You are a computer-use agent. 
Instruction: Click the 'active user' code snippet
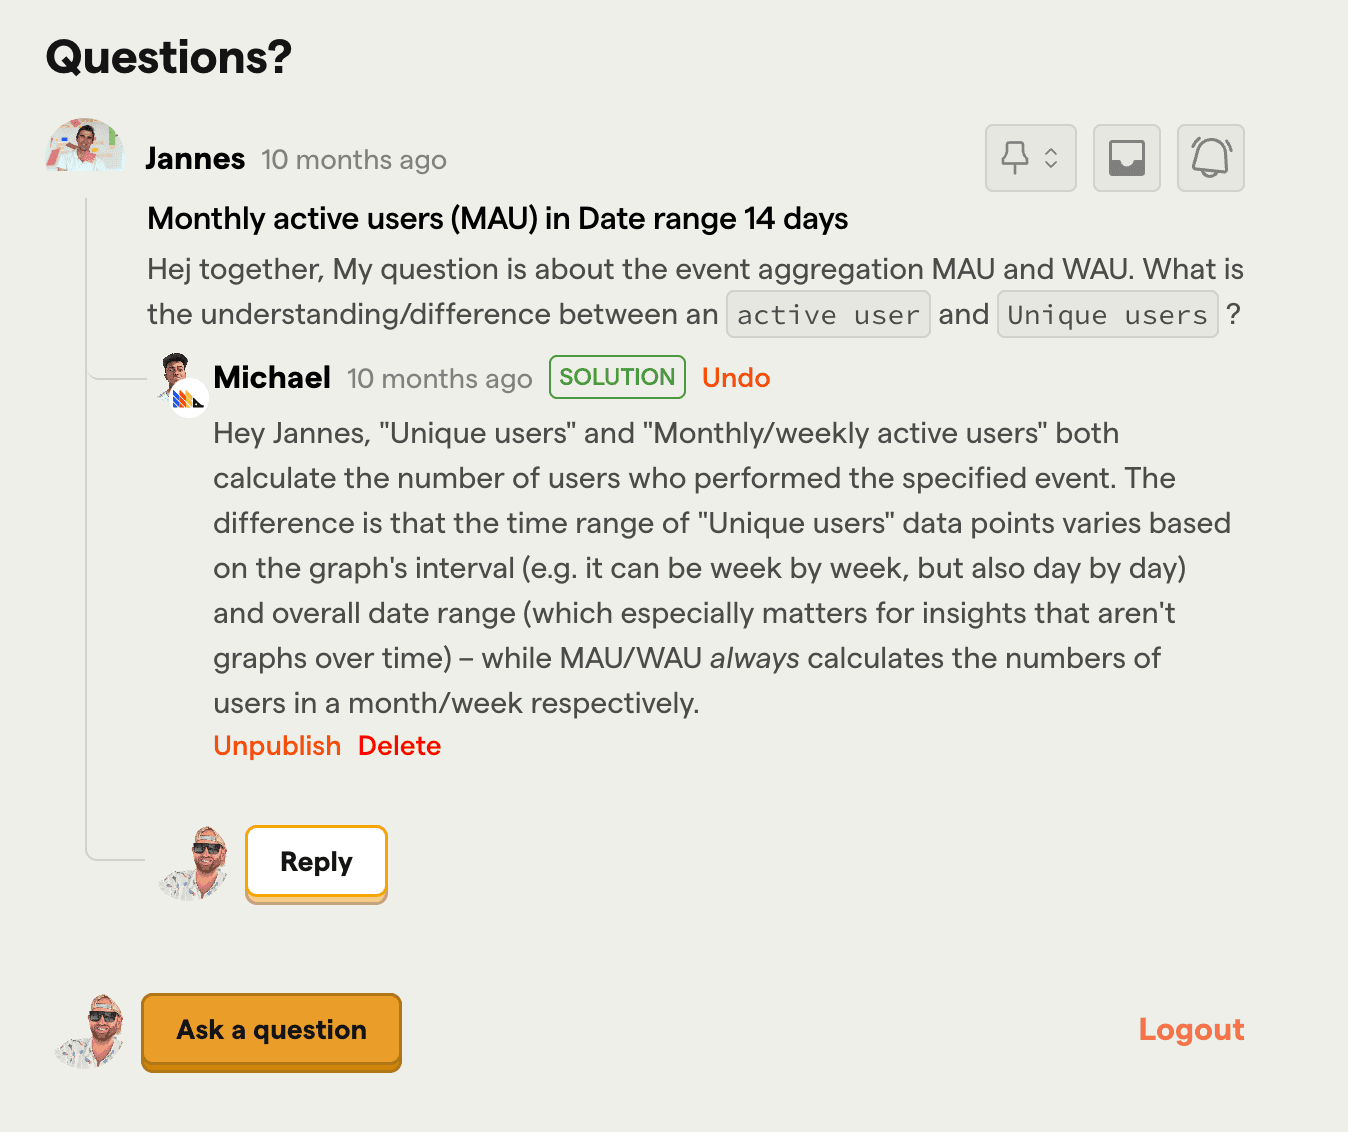coord(828,315)
